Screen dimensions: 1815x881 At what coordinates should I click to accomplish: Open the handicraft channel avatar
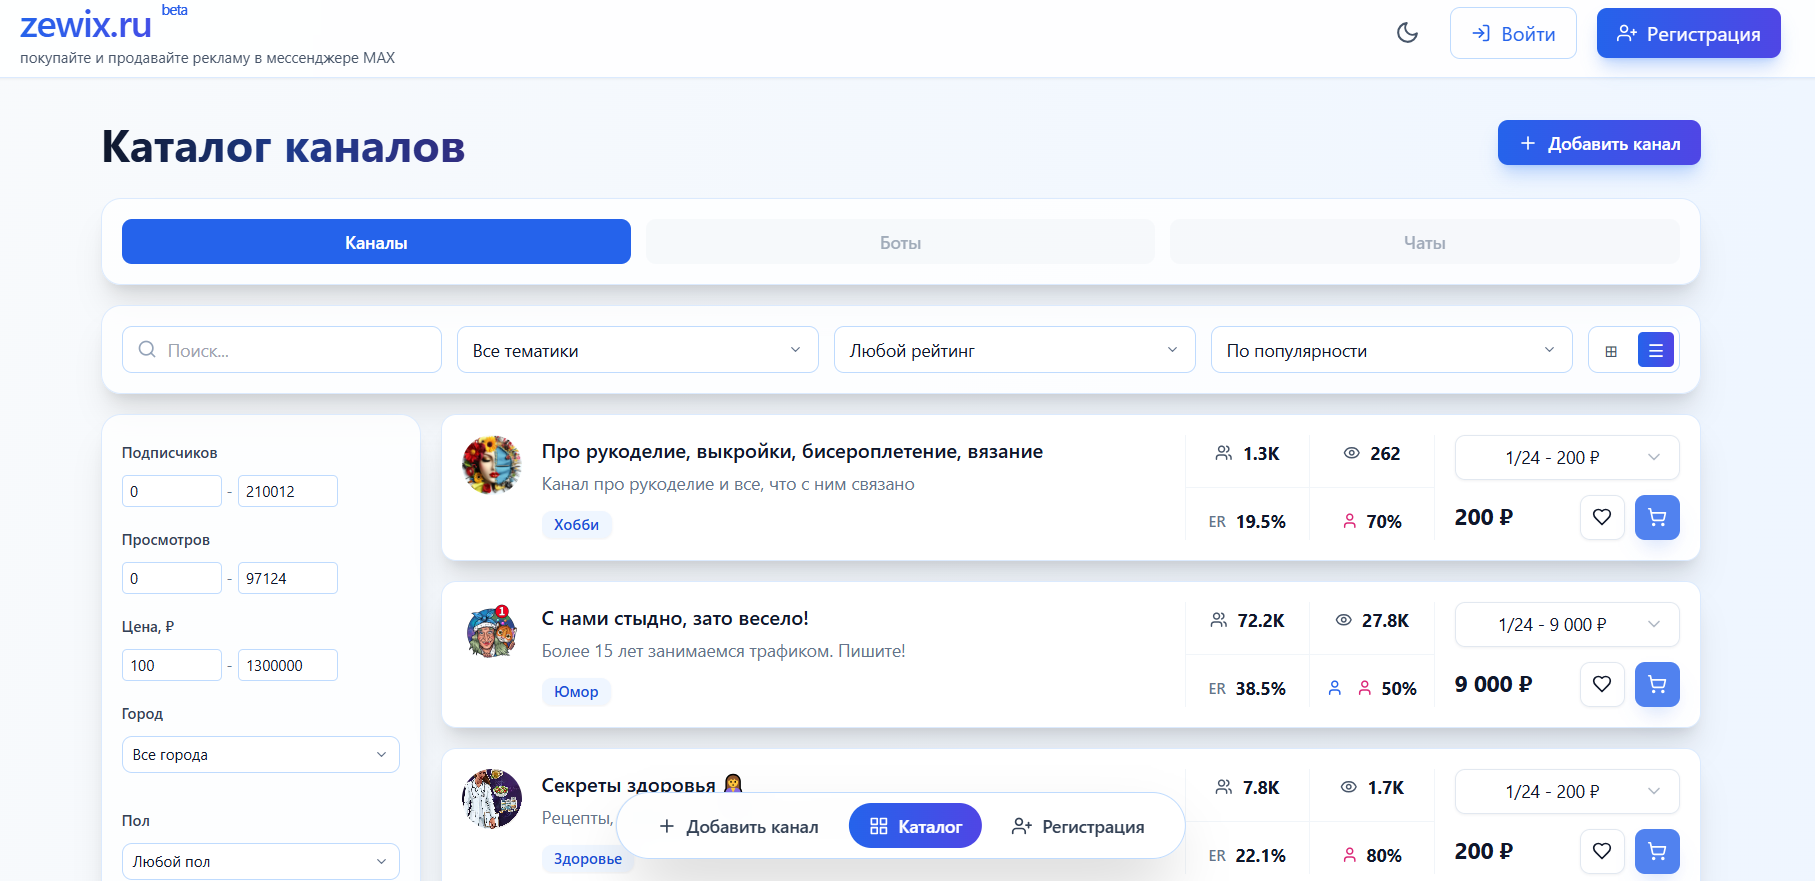[492, 465]
